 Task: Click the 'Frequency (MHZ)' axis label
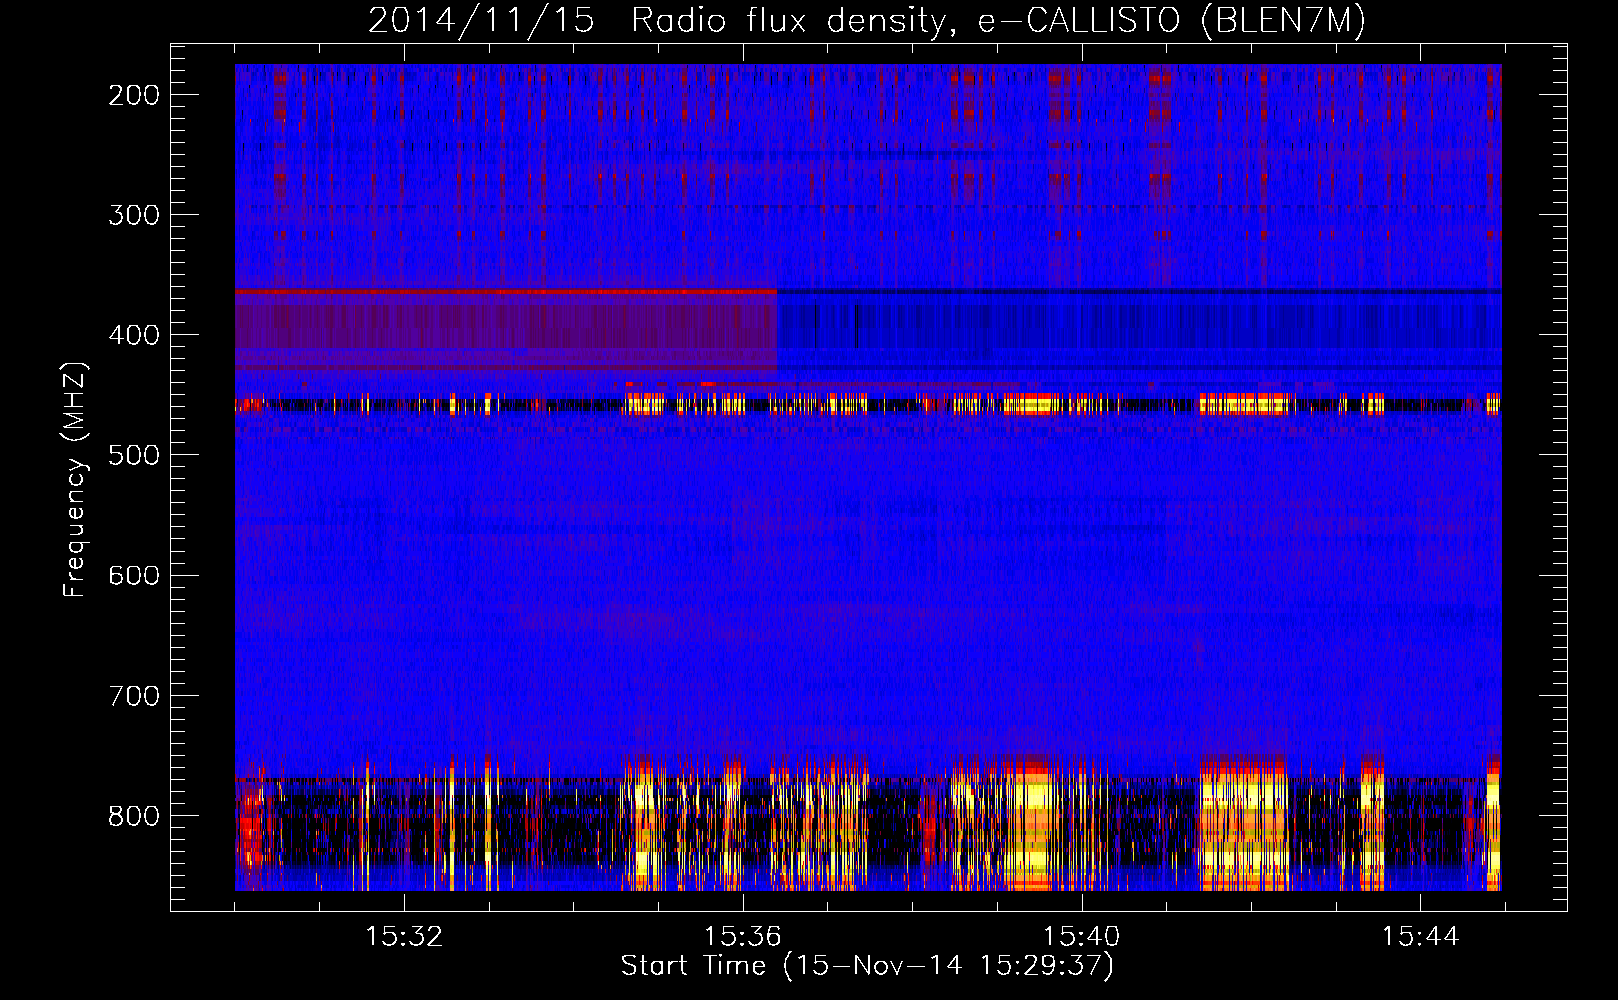(75, 479)
